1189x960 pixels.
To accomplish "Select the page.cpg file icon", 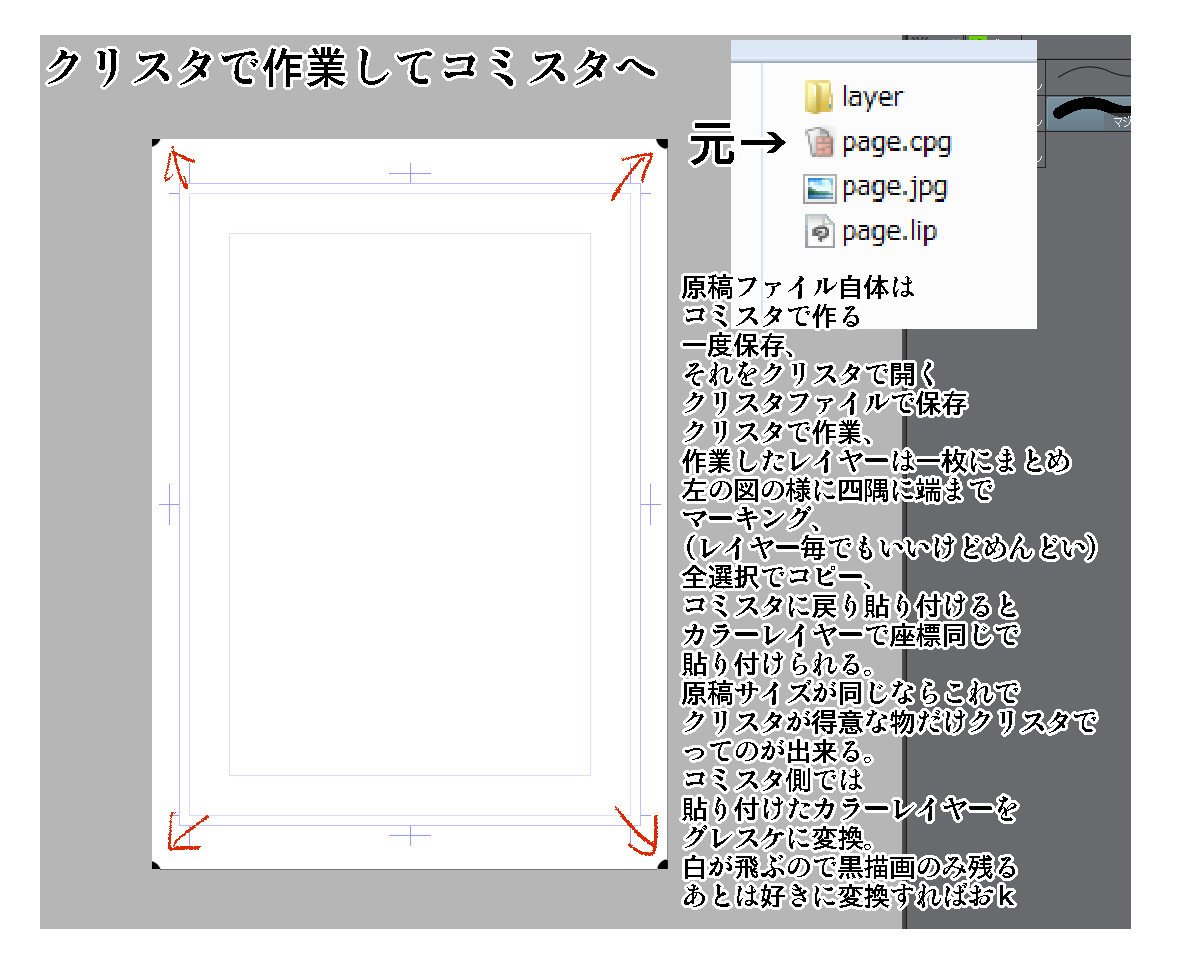I will [819, 142].
